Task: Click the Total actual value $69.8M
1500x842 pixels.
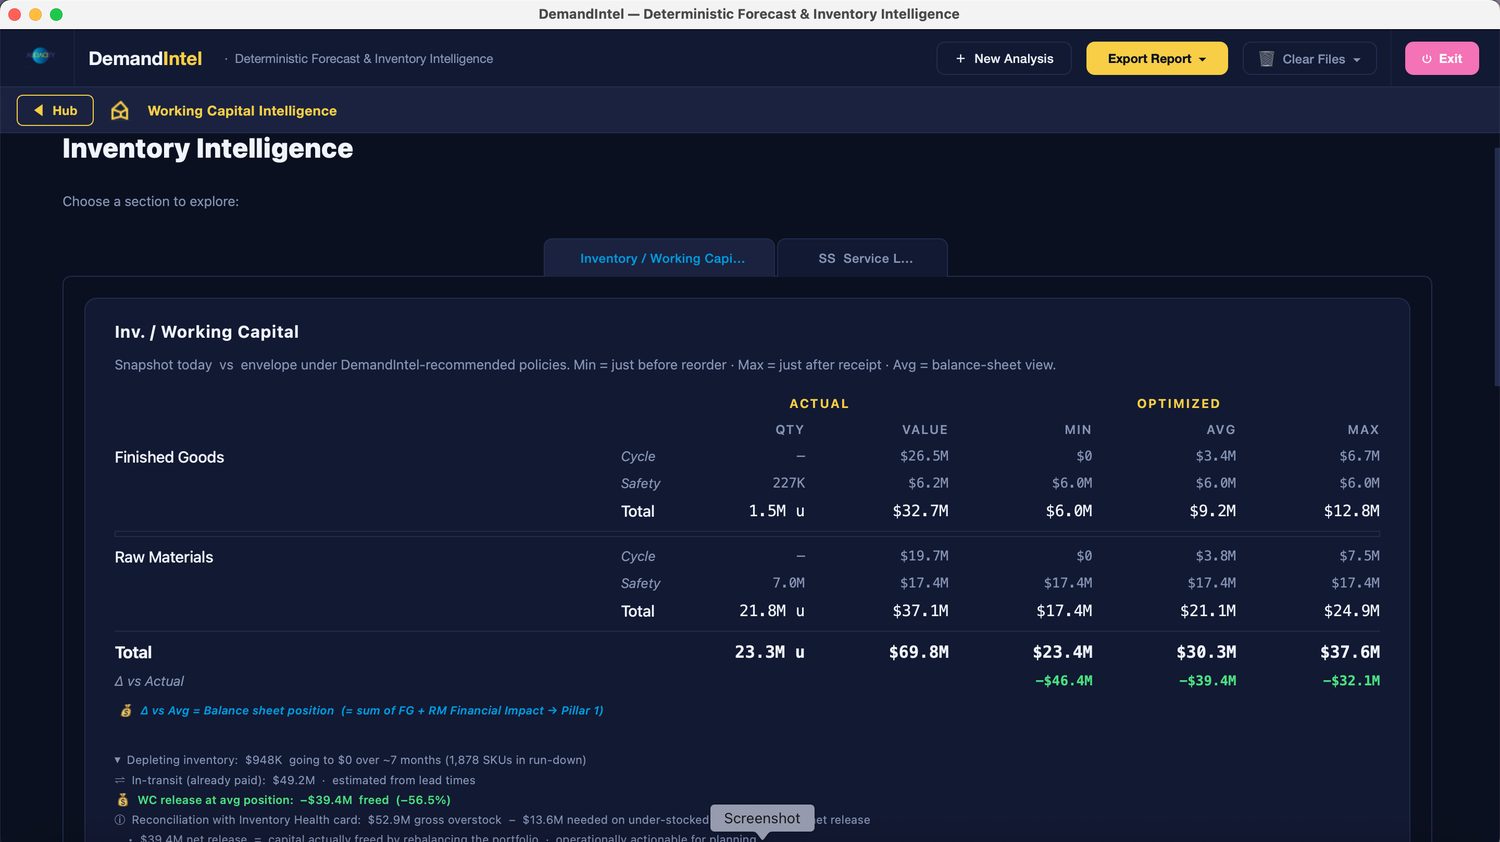Action: [x=919, y=652]
